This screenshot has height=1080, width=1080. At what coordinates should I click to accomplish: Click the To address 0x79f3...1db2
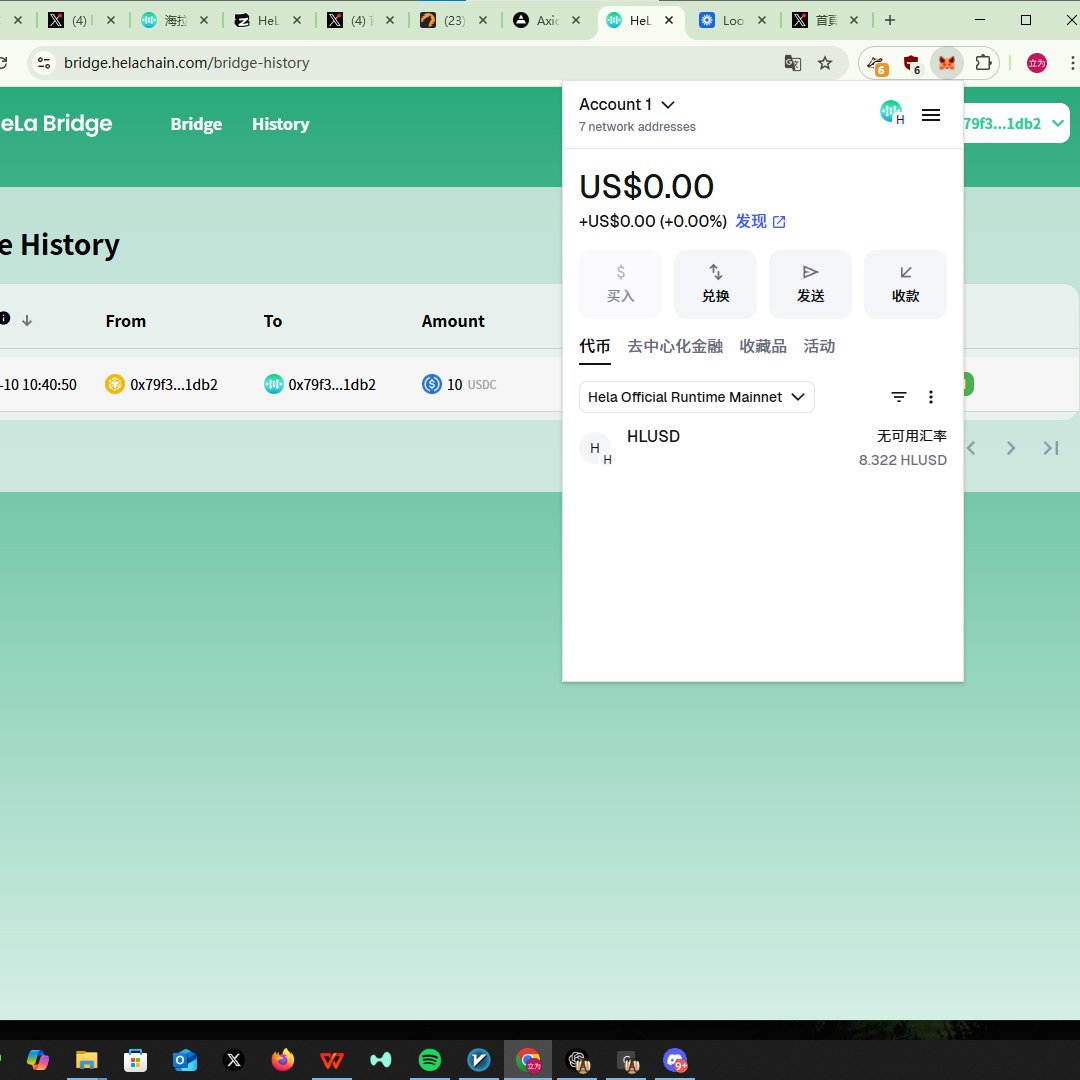pyautogui.click(x=332, y=384)
